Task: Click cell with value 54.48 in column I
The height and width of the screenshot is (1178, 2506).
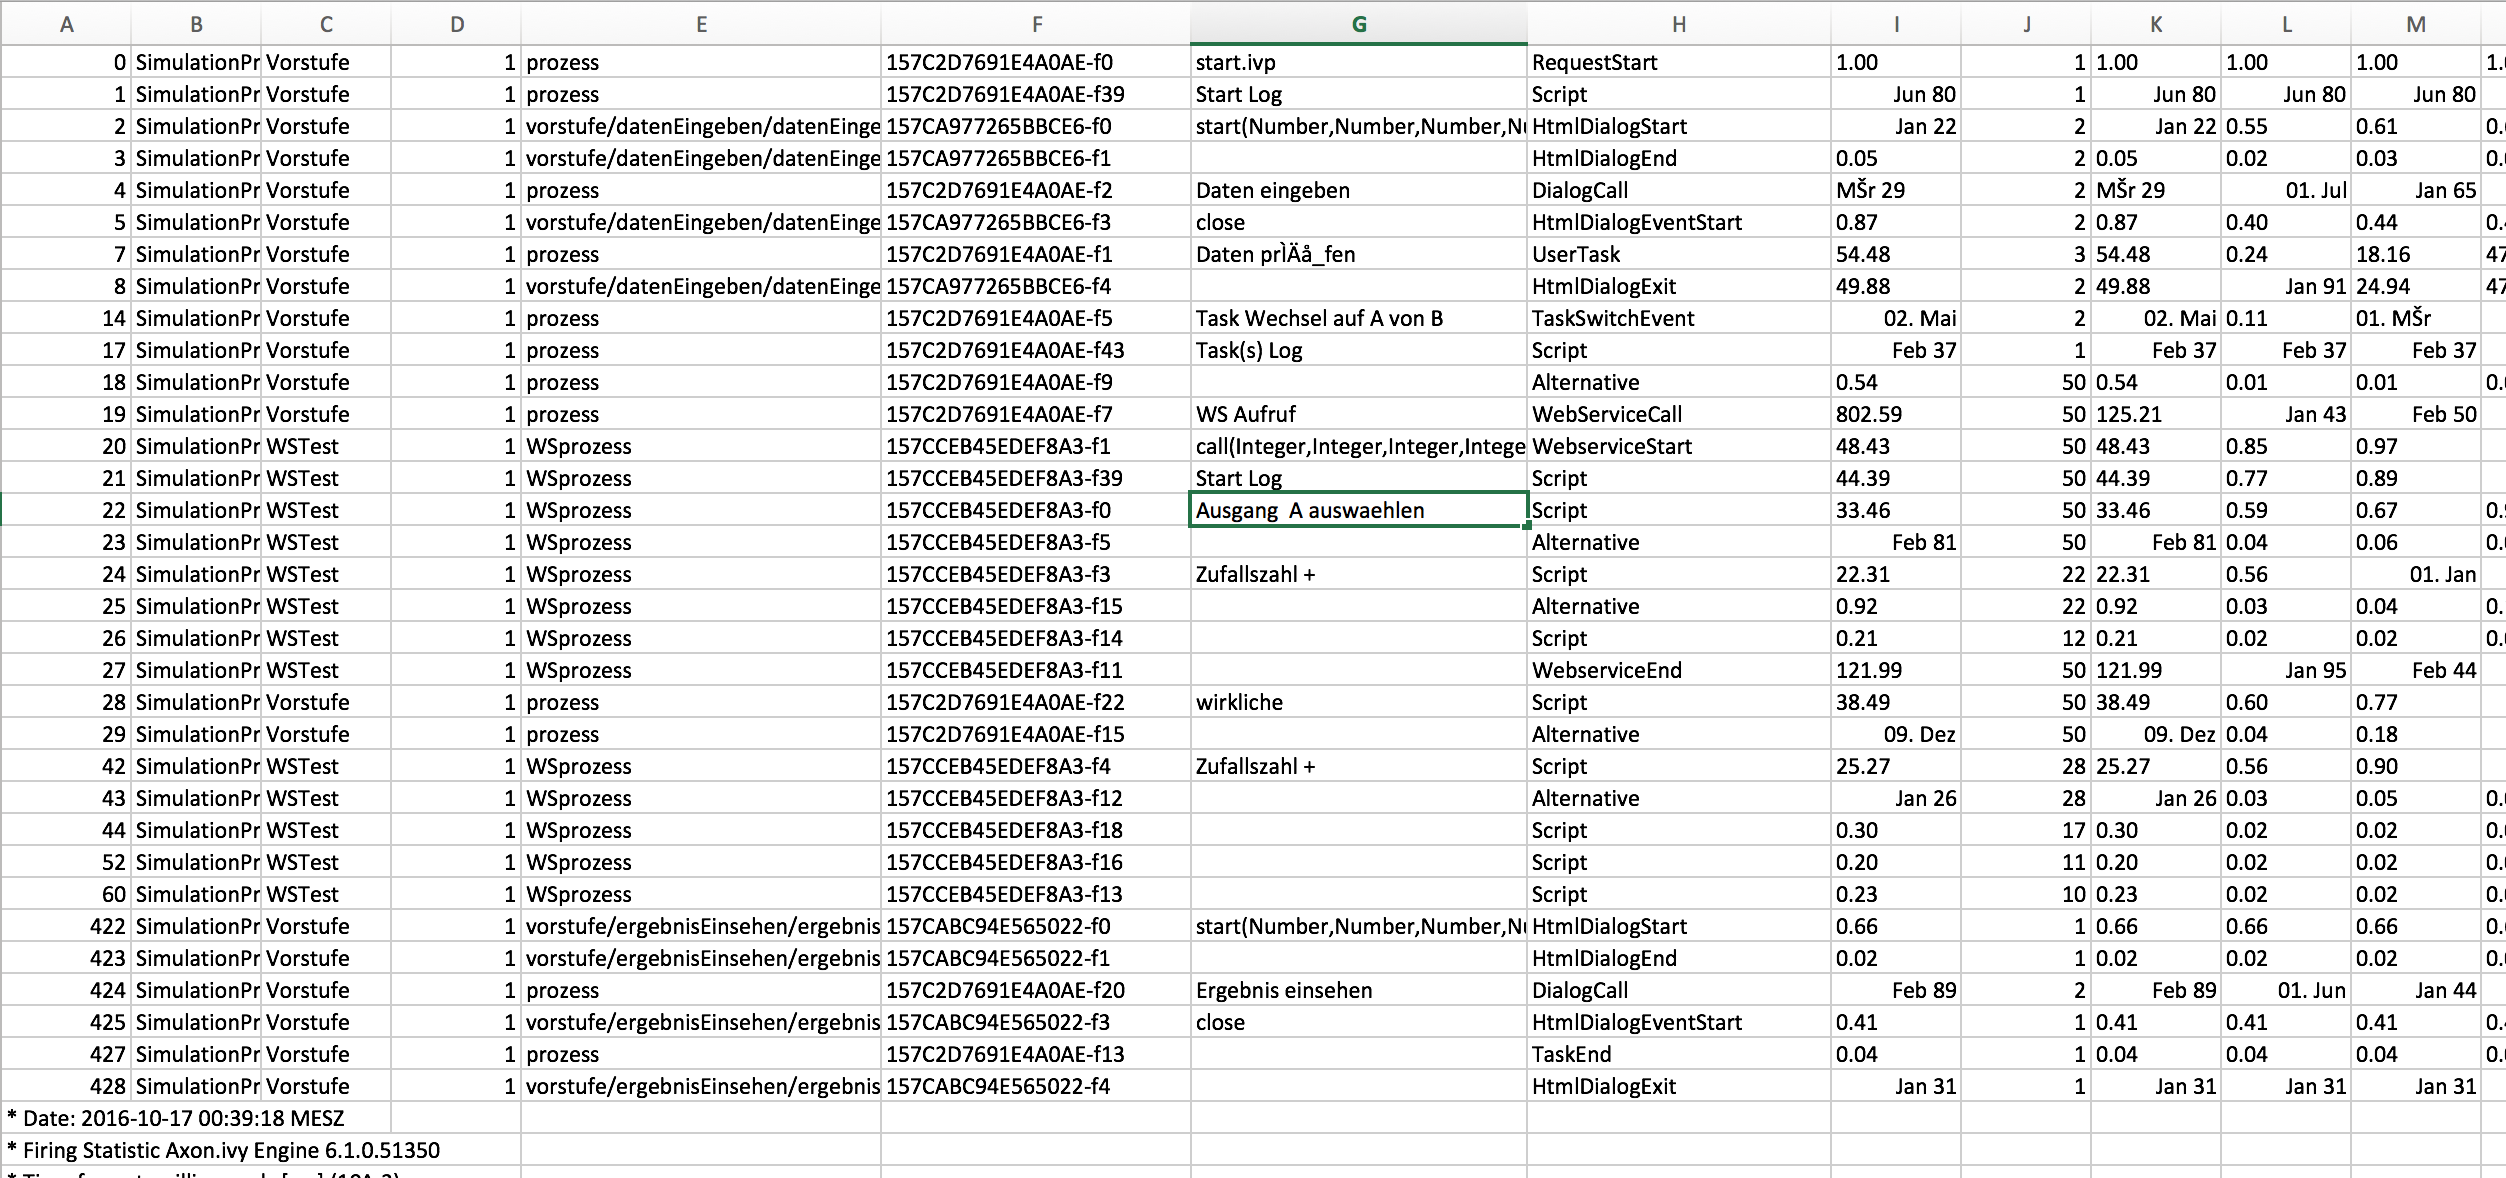Action: 1896,254
